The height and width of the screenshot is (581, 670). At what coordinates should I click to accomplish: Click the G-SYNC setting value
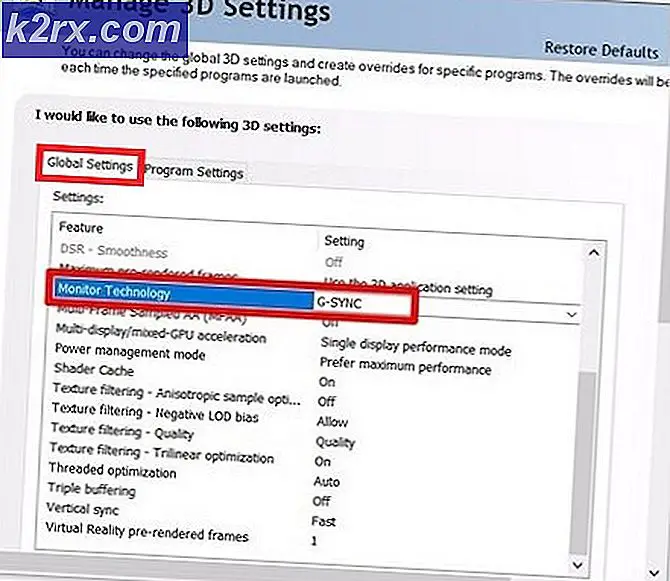coord(339,303)
